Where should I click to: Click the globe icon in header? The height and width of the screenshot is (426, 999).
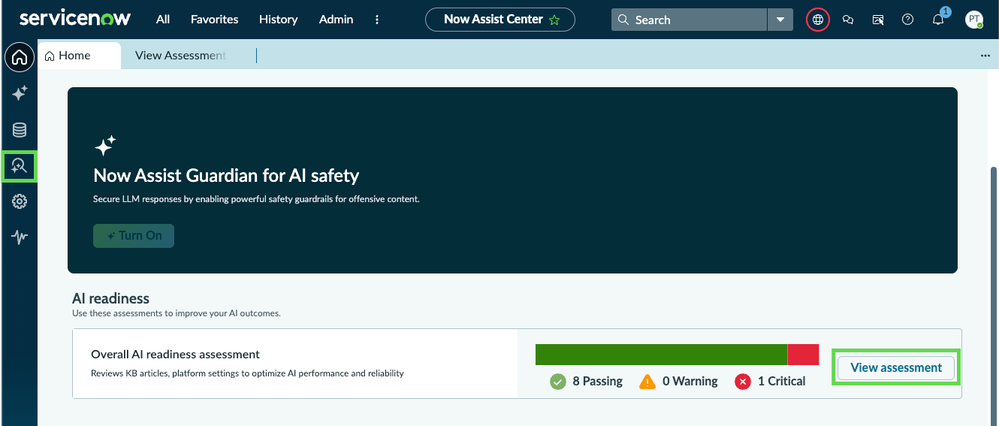click(818, 20)
